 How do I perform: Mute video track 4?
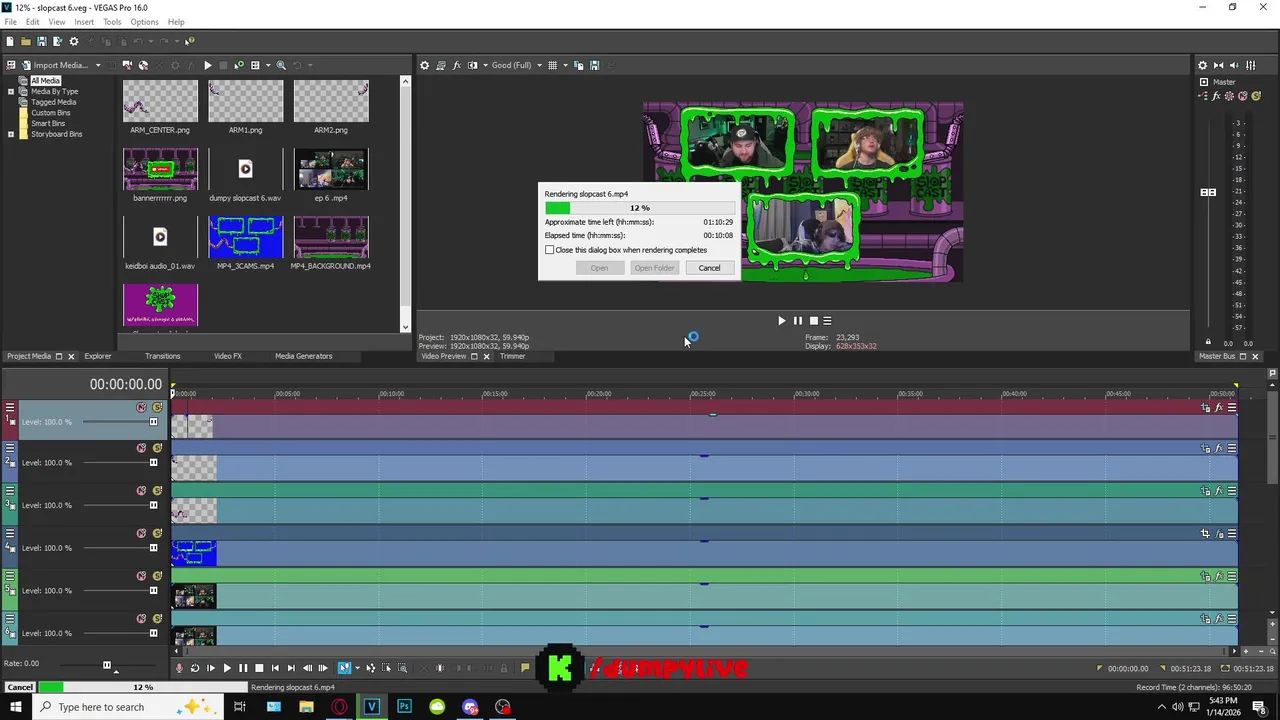click(141, 533)
